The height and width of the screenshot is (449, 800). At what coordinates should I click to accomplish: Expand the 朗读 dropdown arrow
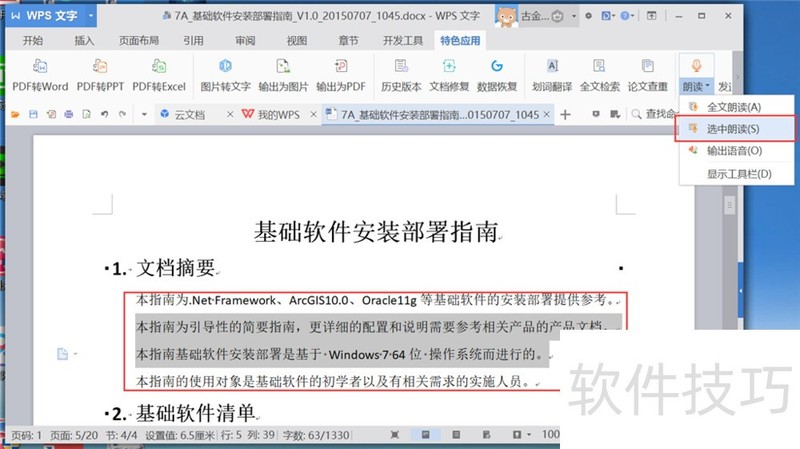click(708, 86)
